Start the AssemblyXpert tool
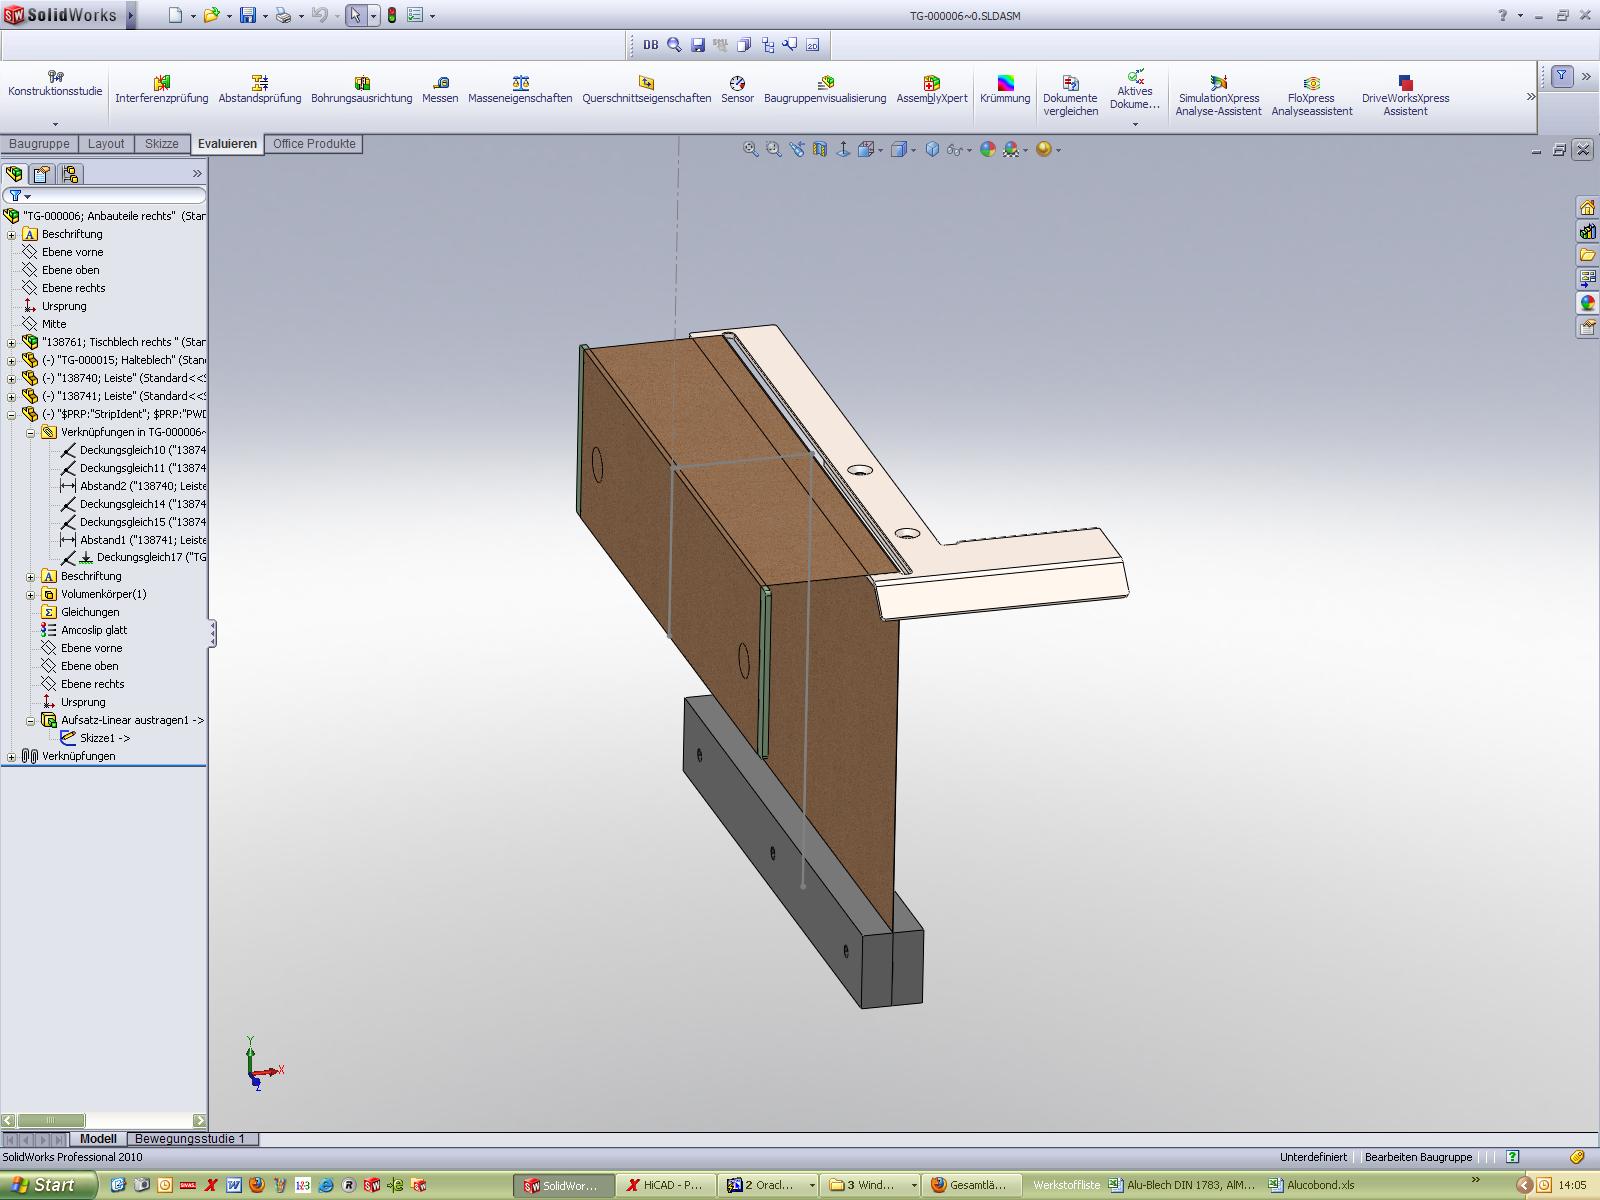The width and height of the screenshot is (1600, 1200). coord(931,89)
